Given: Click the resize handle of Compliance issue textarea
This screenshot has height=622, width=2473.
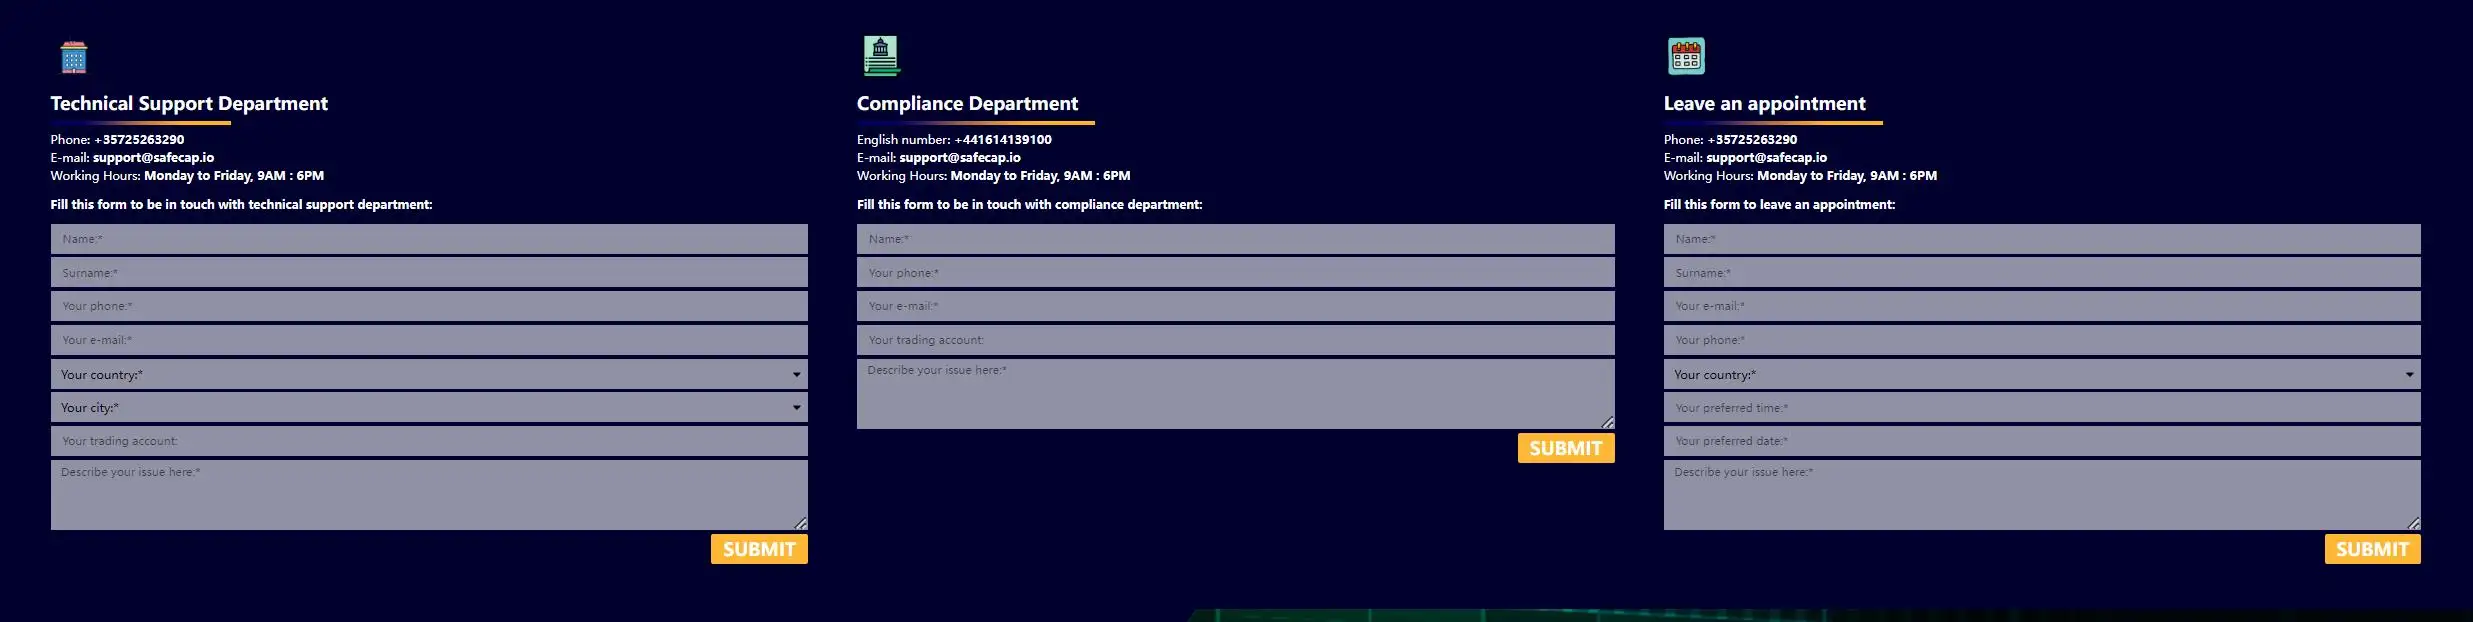Looking at the screenshot, I should pos(1607,422).
